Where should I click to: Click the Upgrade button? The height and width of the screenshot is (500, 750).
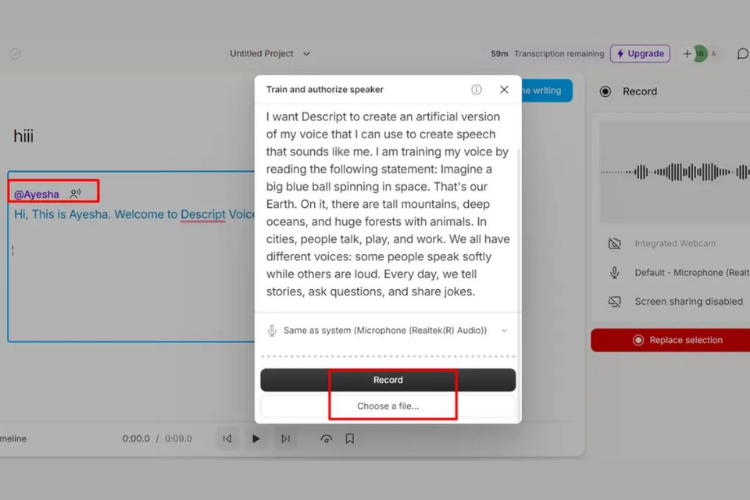click(640, 54)
